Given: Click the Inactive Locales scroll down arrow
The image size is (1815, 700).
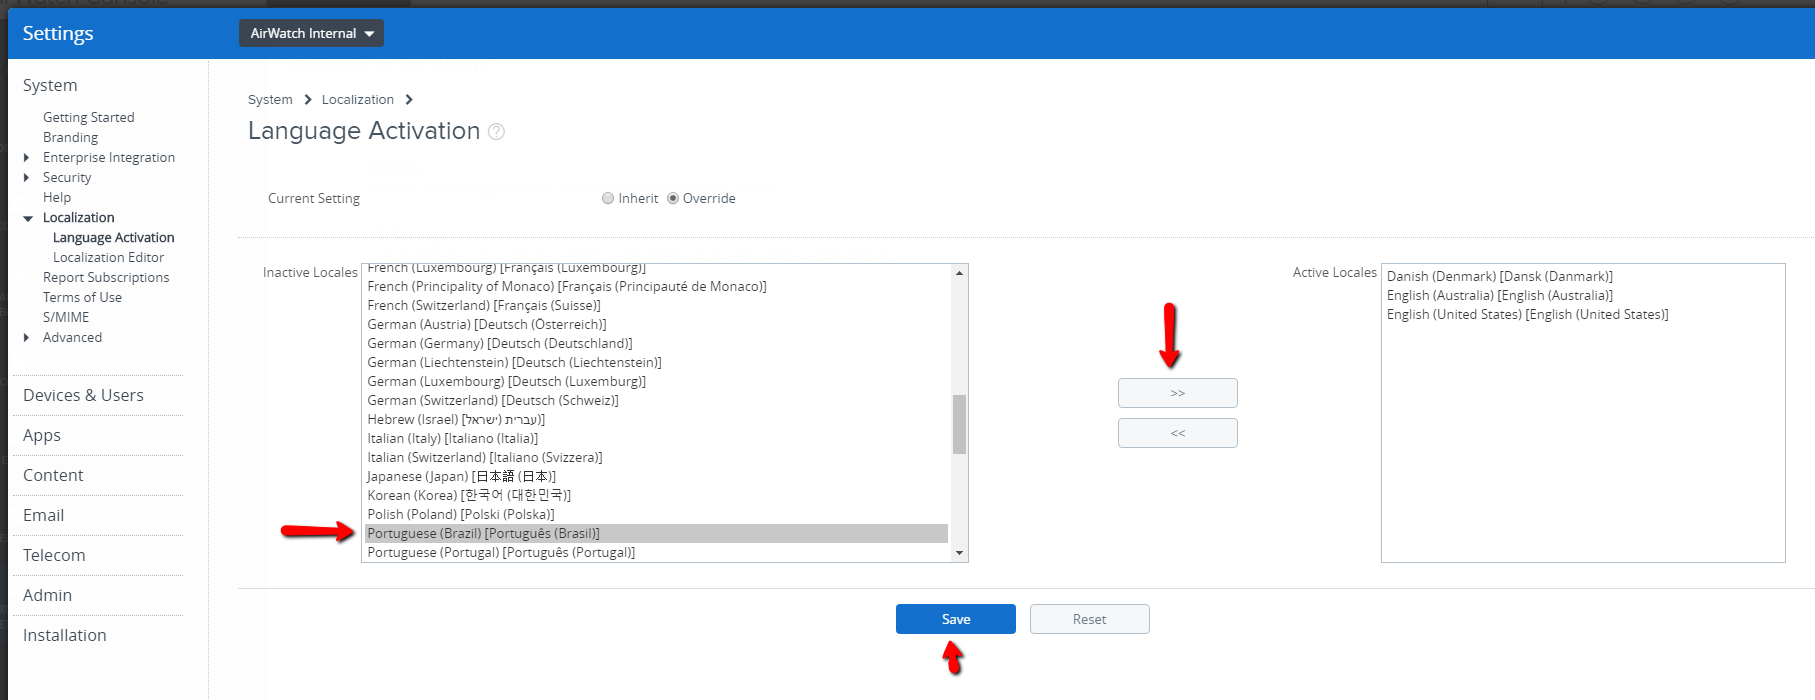Looking at the screenshot, I should [959, 553].
